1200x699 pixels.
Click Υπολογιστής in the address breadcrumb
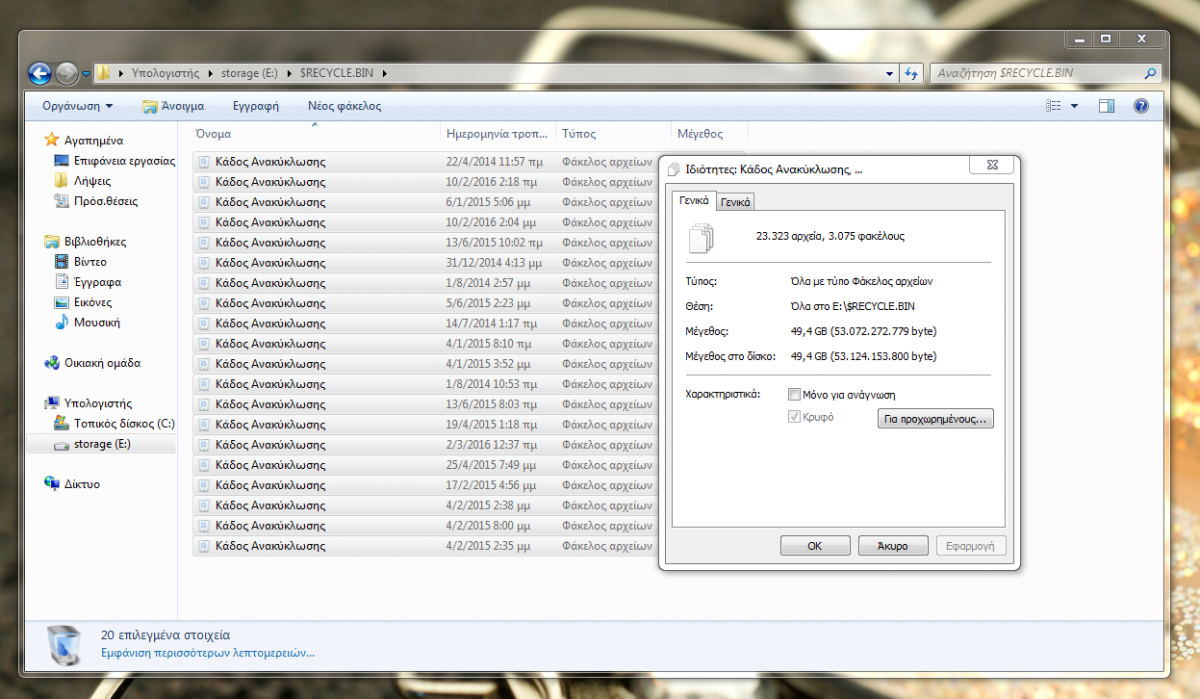[x=164, y=73]
